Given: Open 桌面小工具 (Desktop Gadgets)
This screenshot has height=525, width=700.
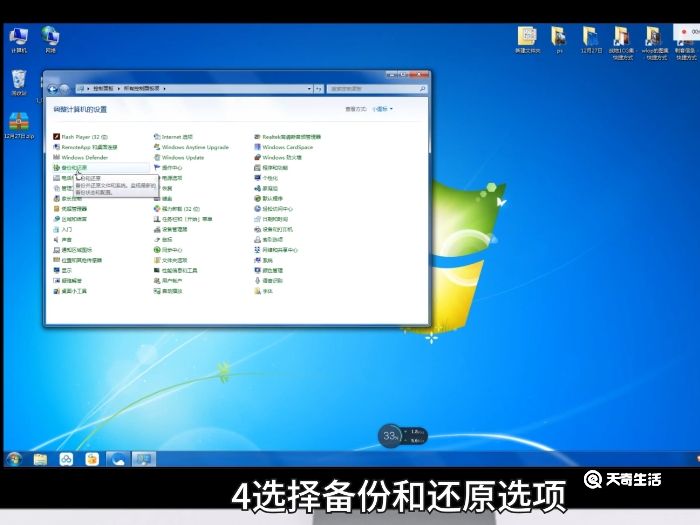Looking at the screenshot, I should pos(70,291).
